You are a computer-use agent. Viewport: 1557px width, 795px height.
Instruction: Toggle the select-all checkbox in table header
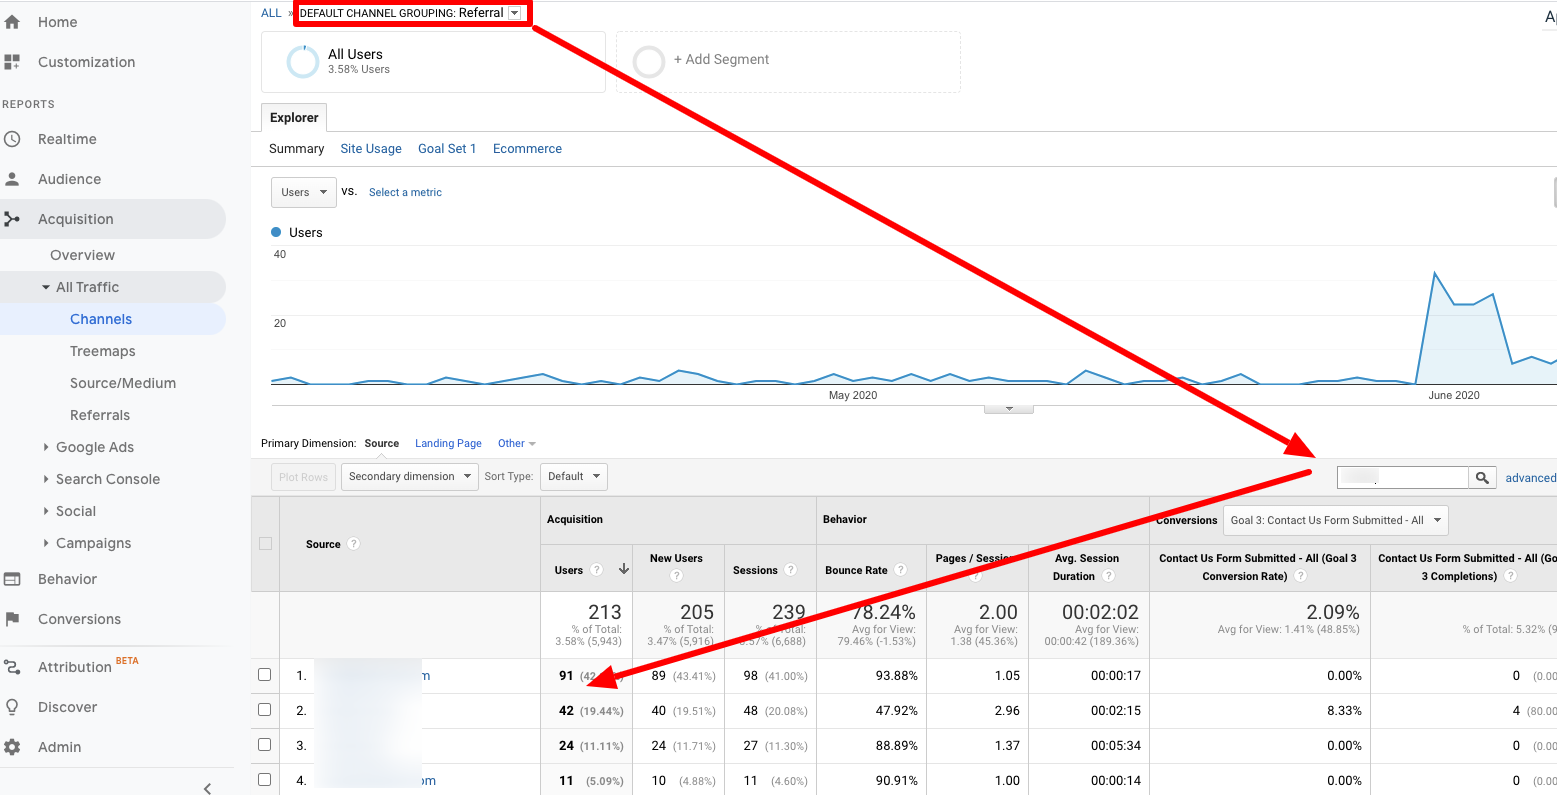coord(265,544)
